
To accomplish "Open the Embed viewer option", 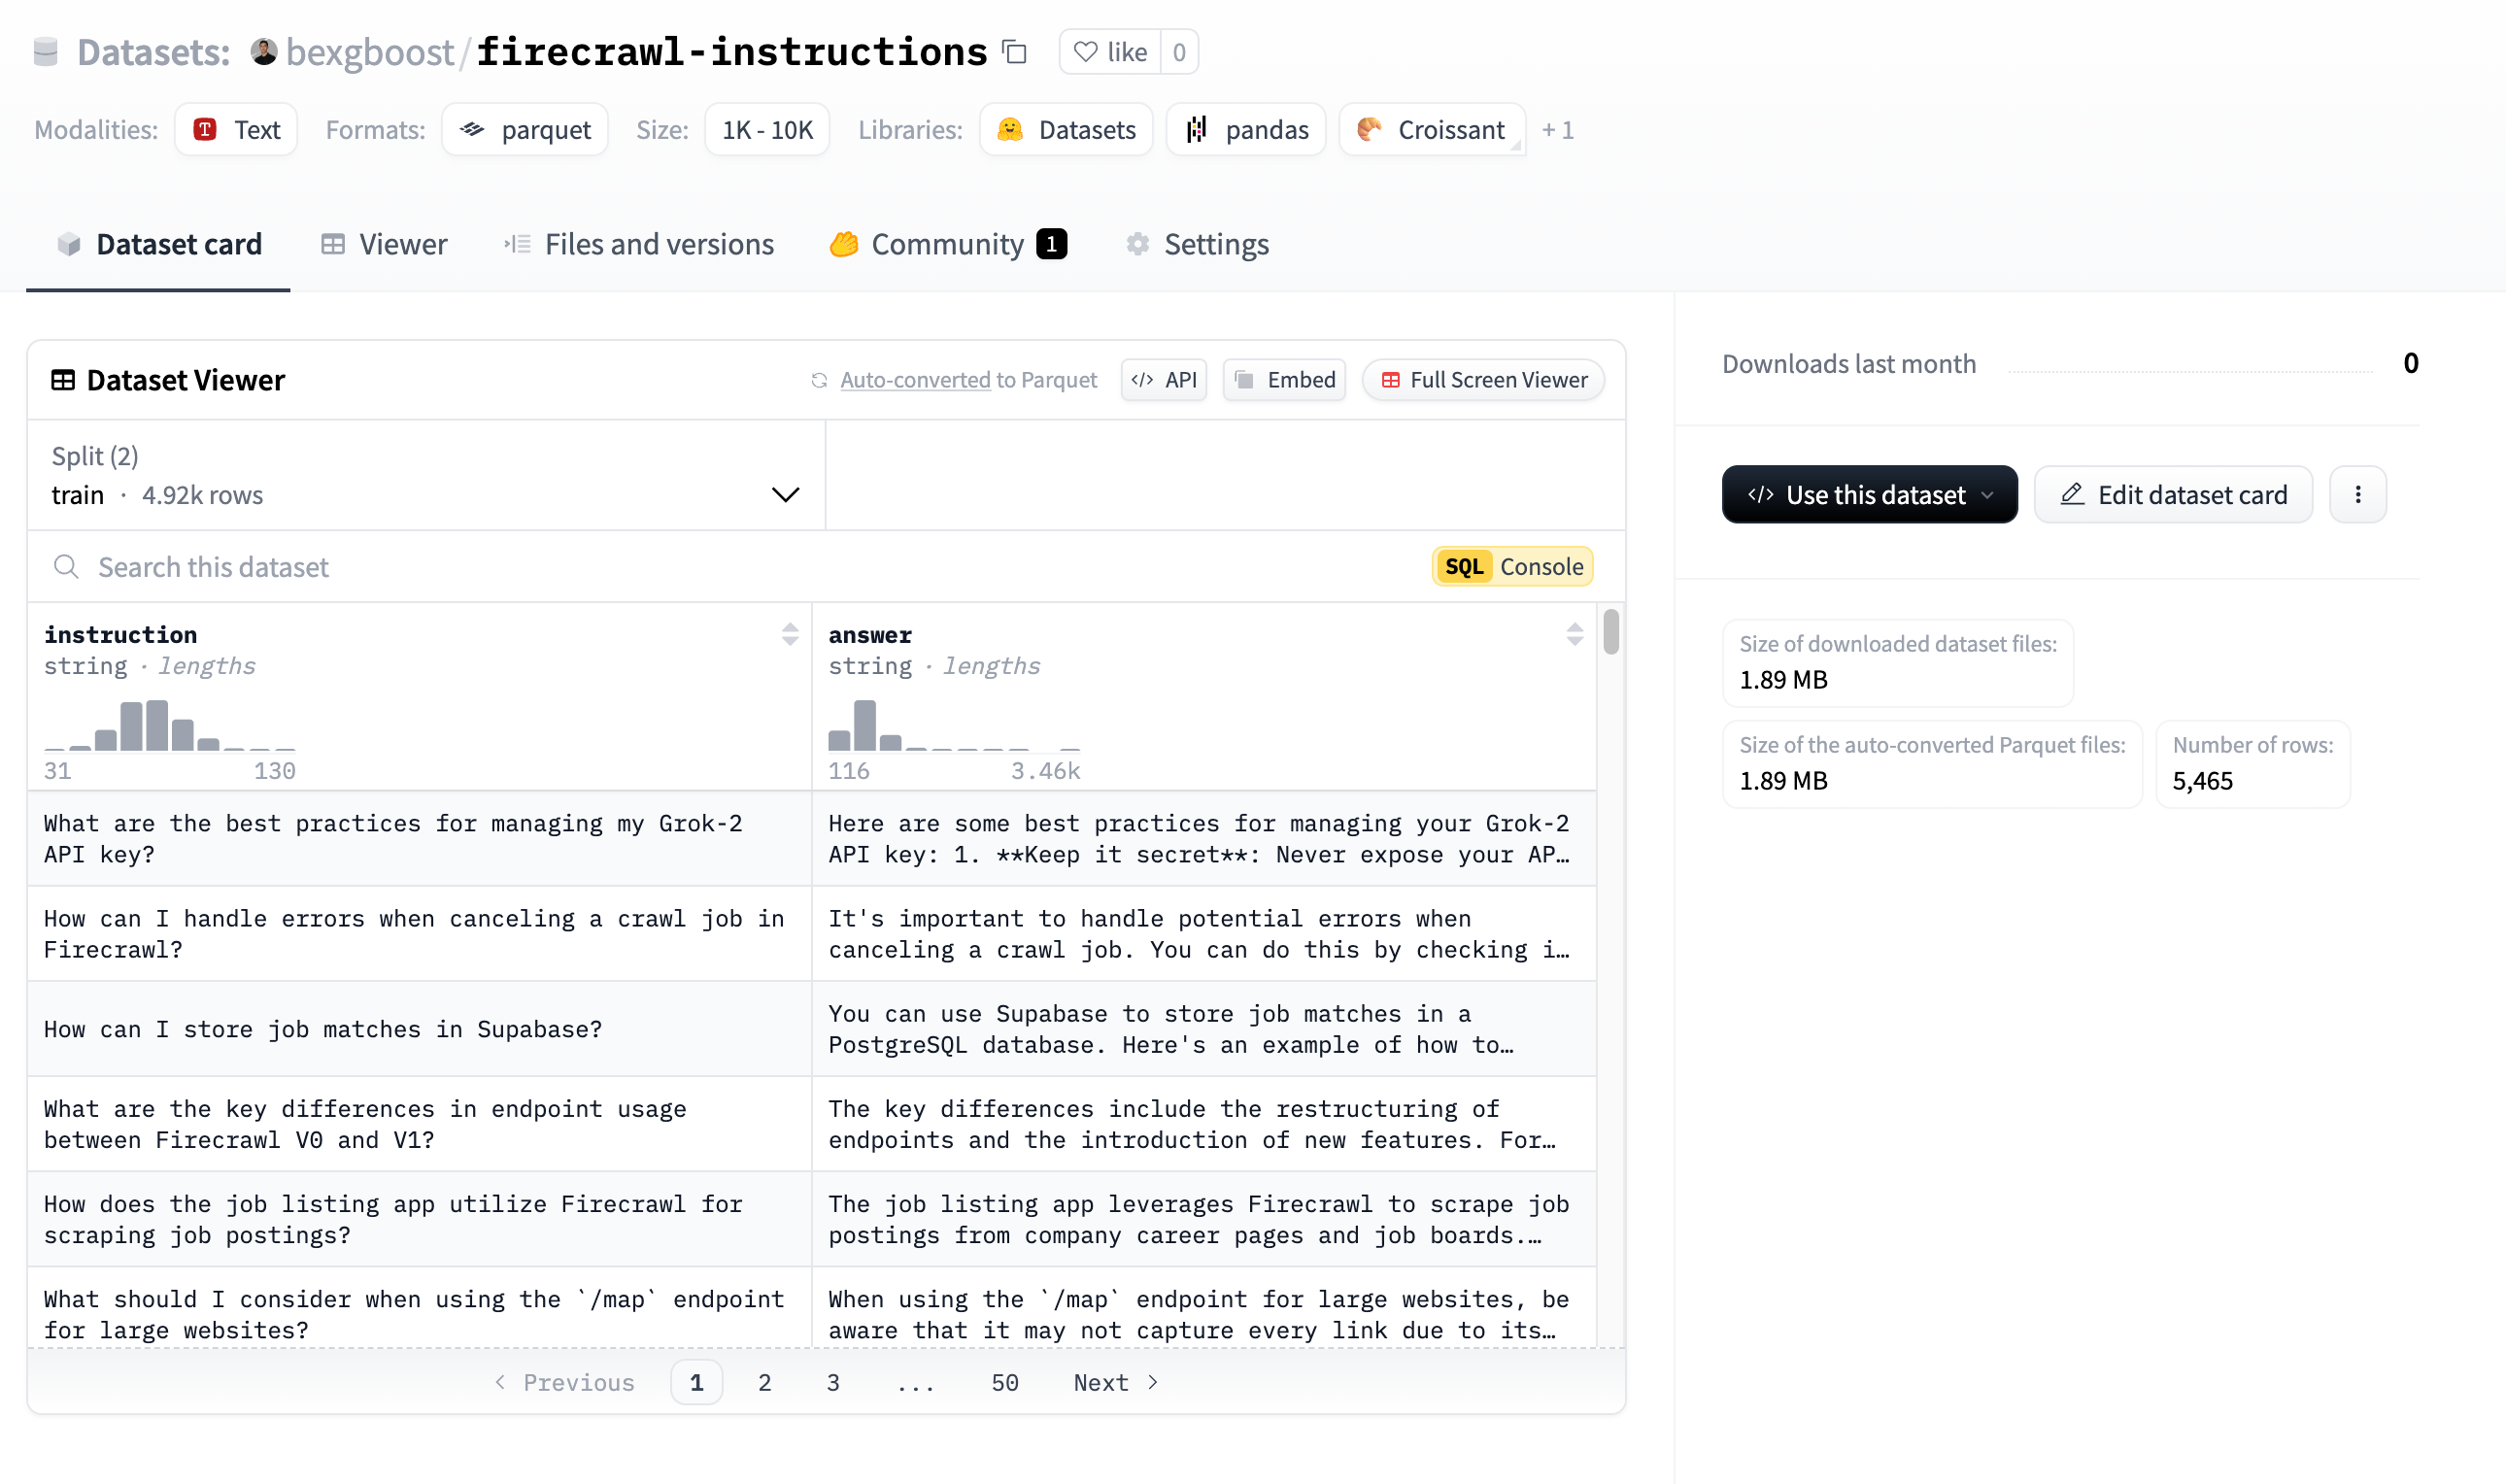I will tap(1284, 380).
